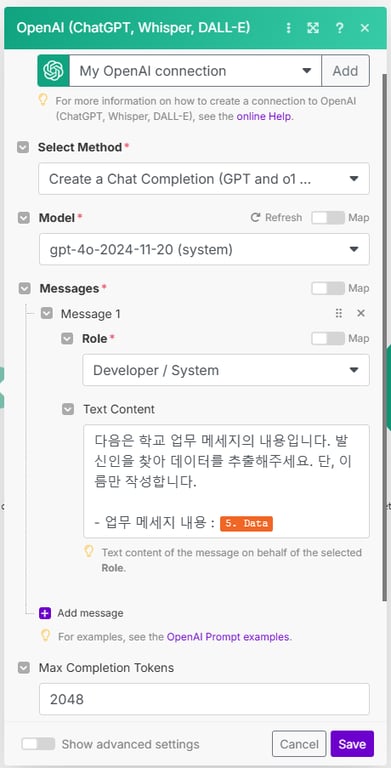
Task: Open the online Help link
Action: coord(265,117)
